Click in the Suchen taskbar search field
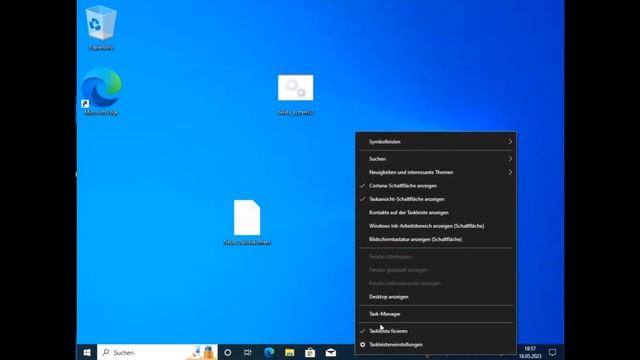The width and height of the screenshot is (640, 360). tap(157, 352)
